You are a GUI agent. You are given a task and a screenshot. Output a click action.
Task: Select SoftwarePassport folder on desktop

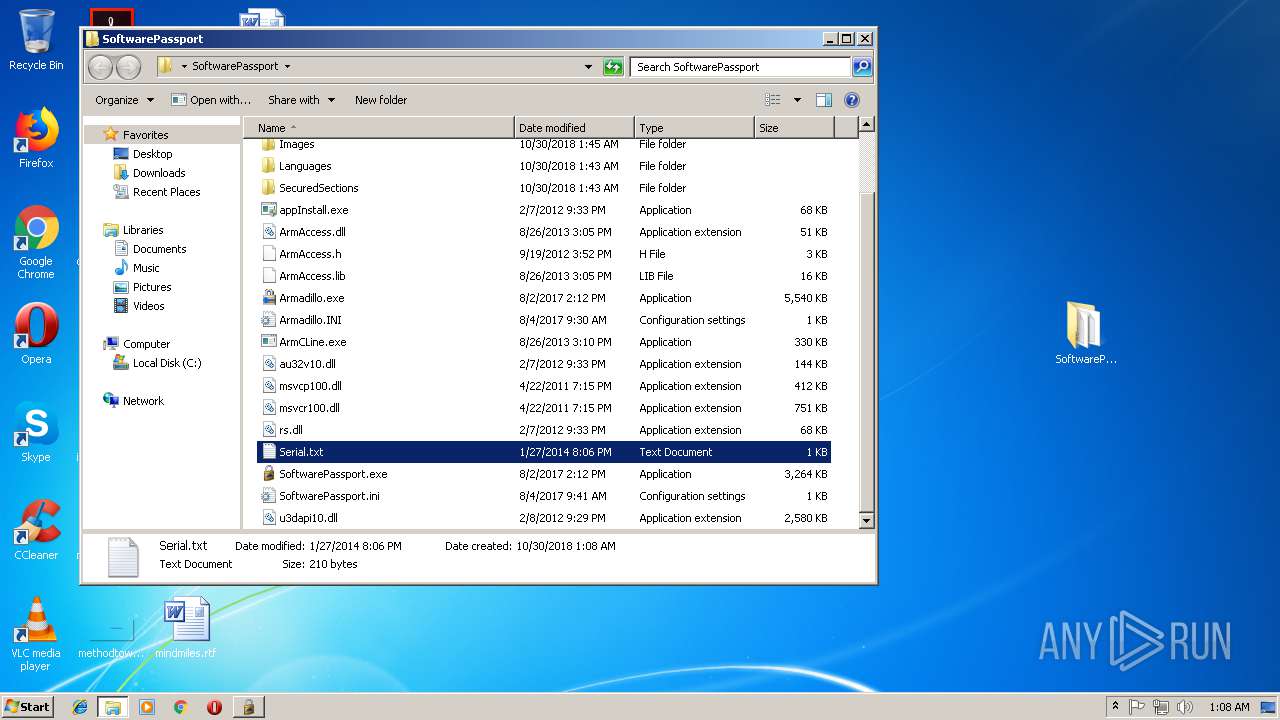pos(1085,333)
